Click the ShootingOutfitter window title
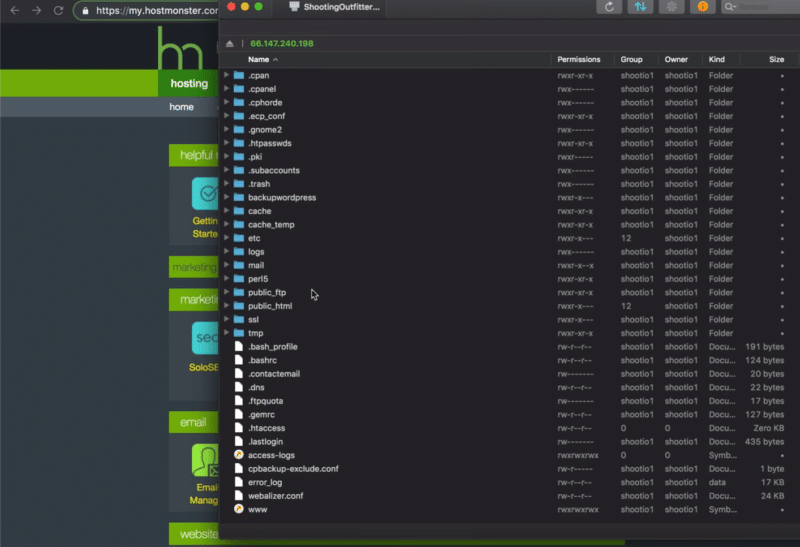Screen dimensions: 800x547 [341, 7]
